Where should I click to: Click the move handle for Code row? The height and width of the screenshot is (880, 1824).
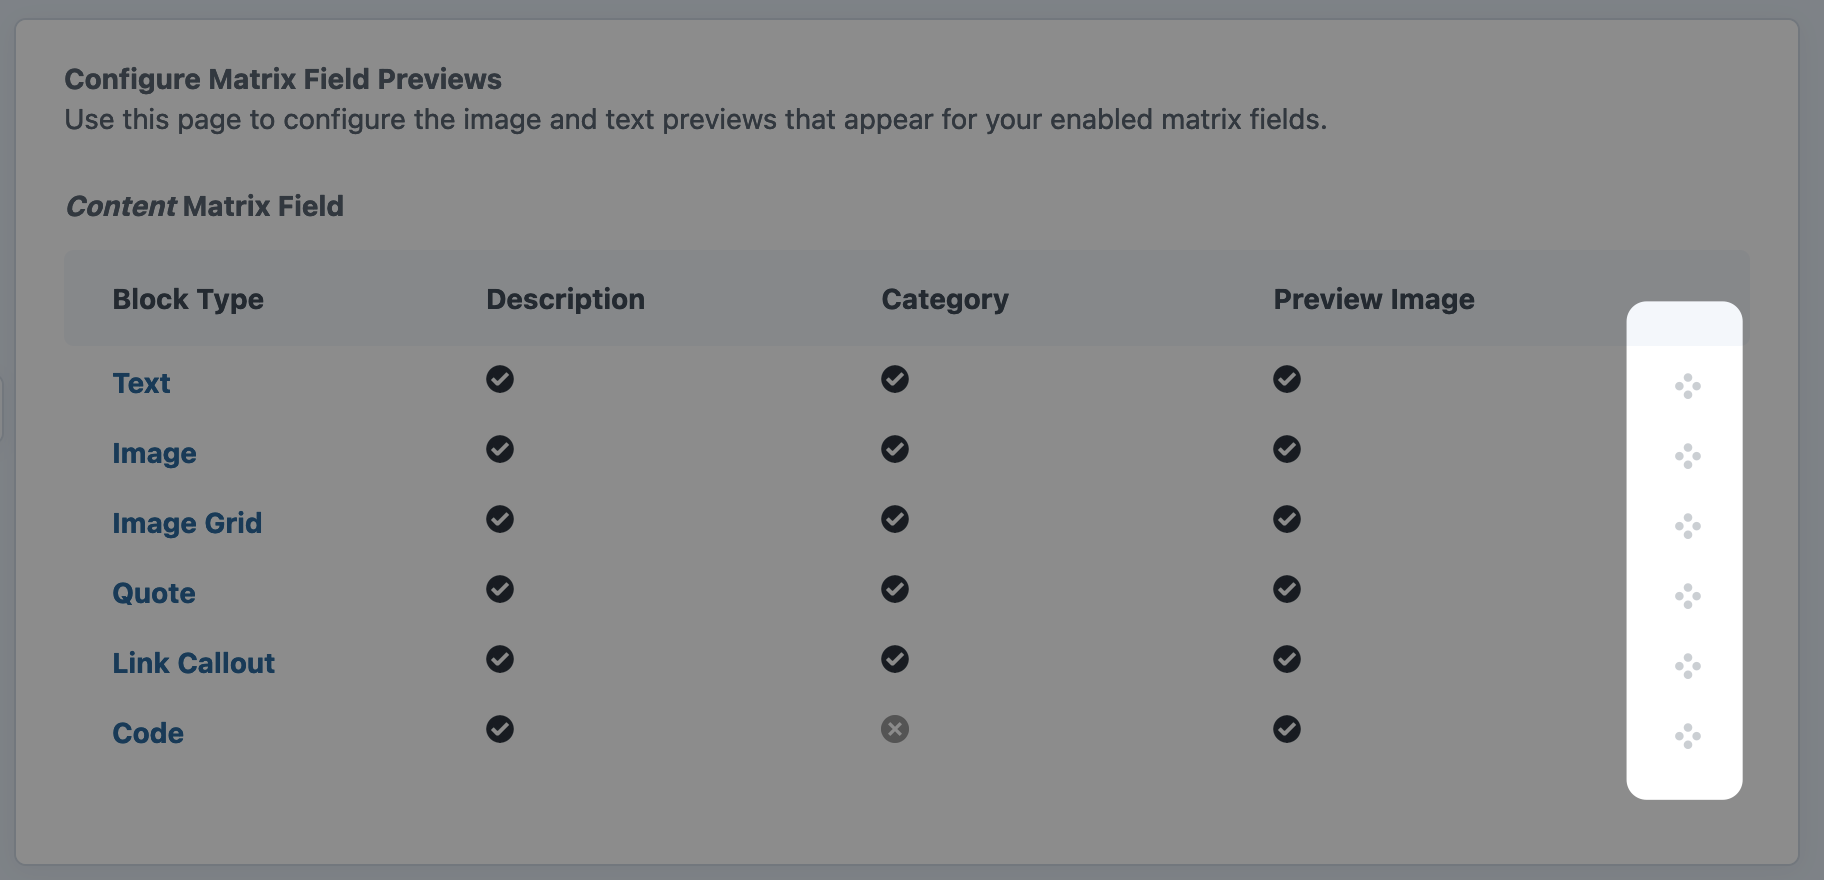click(x=1688, y=736)
